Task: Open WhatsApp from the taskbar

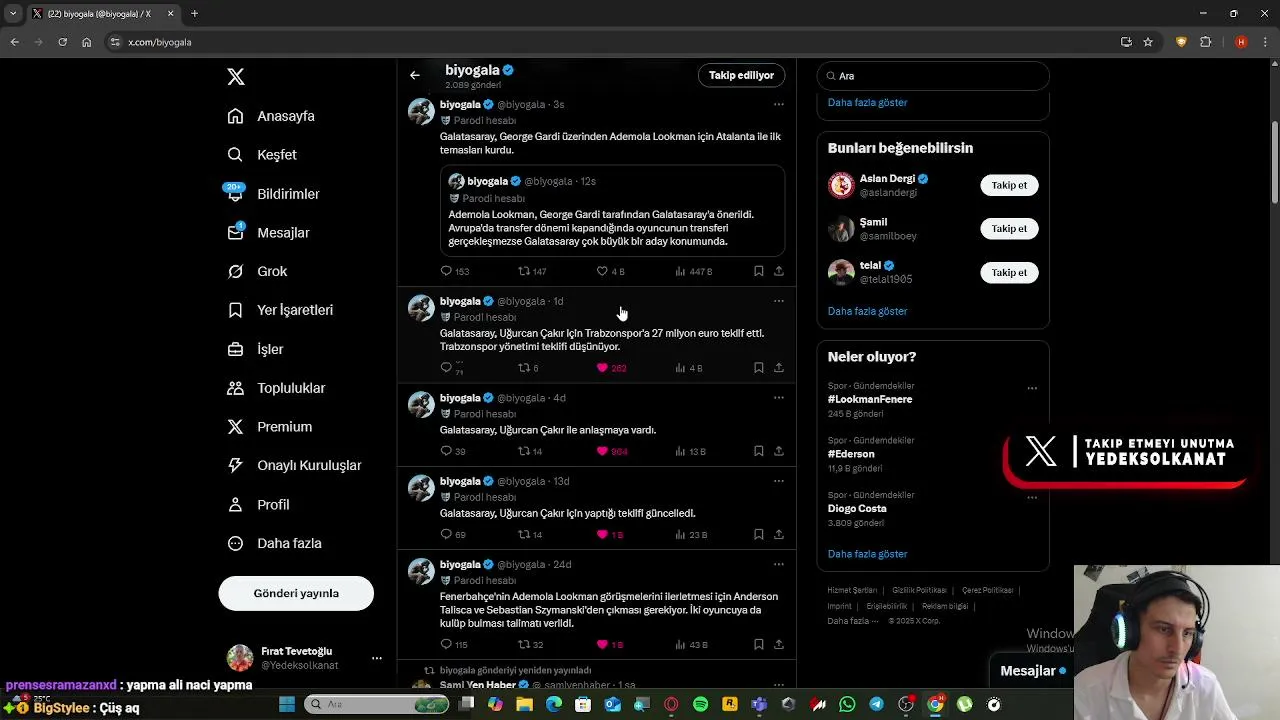Action: click(847, 705)
